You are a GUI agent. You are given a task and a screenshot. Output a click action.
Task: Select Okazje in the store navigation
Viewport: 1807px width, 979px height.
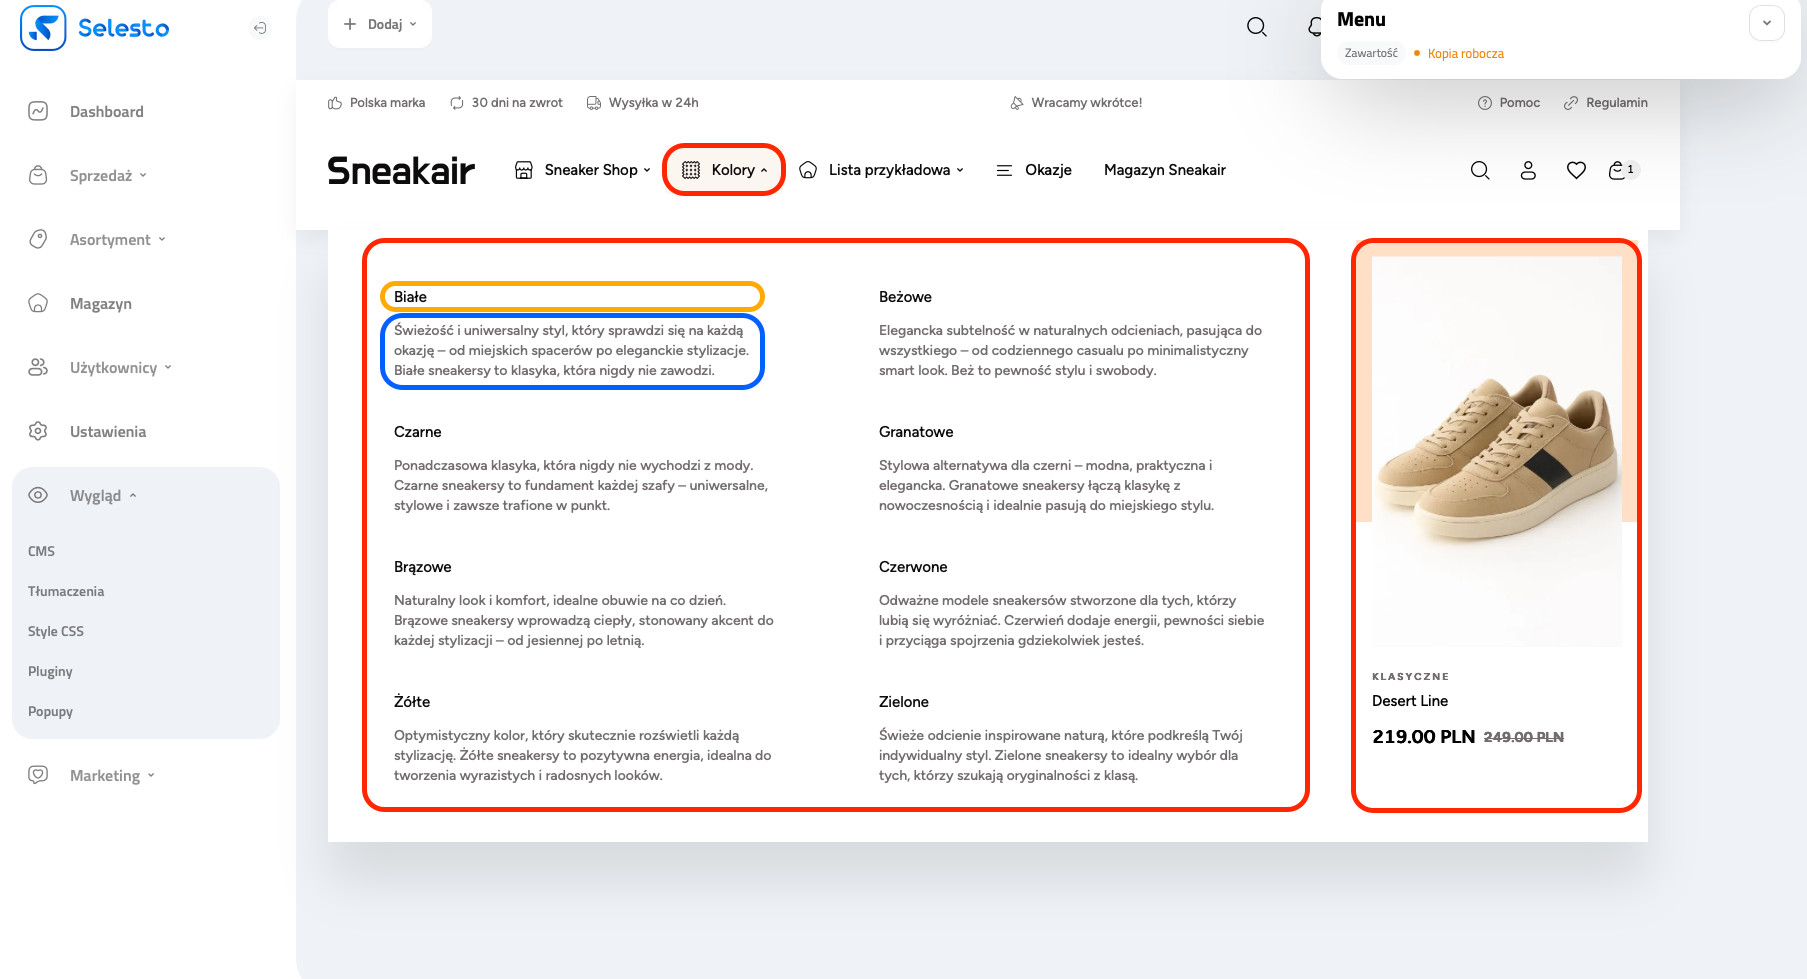[x=1047, y=170]
